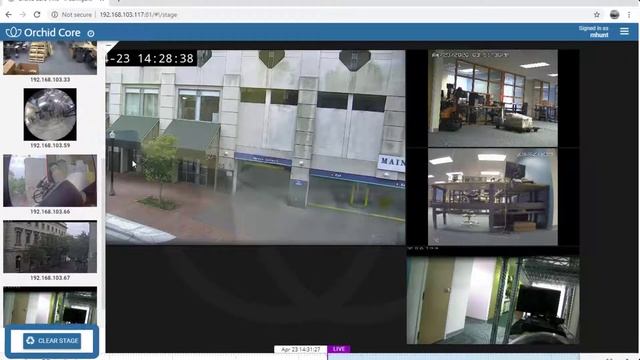The width and height of the screenshot is (640, 360).
Task: Jump to live with the LIVE button
Action: [x=339, y=349]
